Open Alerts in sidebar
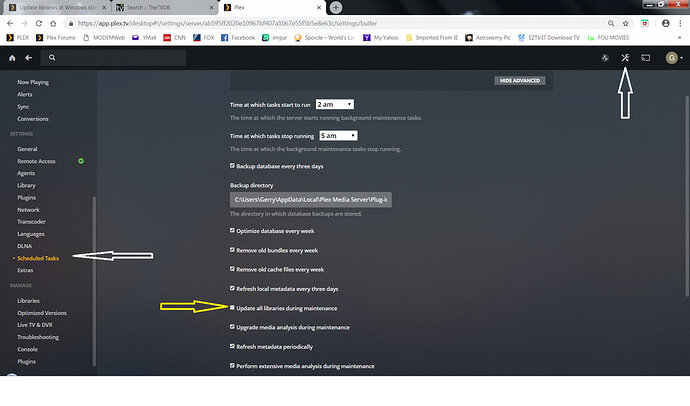This screenshot has width=690, height=406. click(25, 95)
